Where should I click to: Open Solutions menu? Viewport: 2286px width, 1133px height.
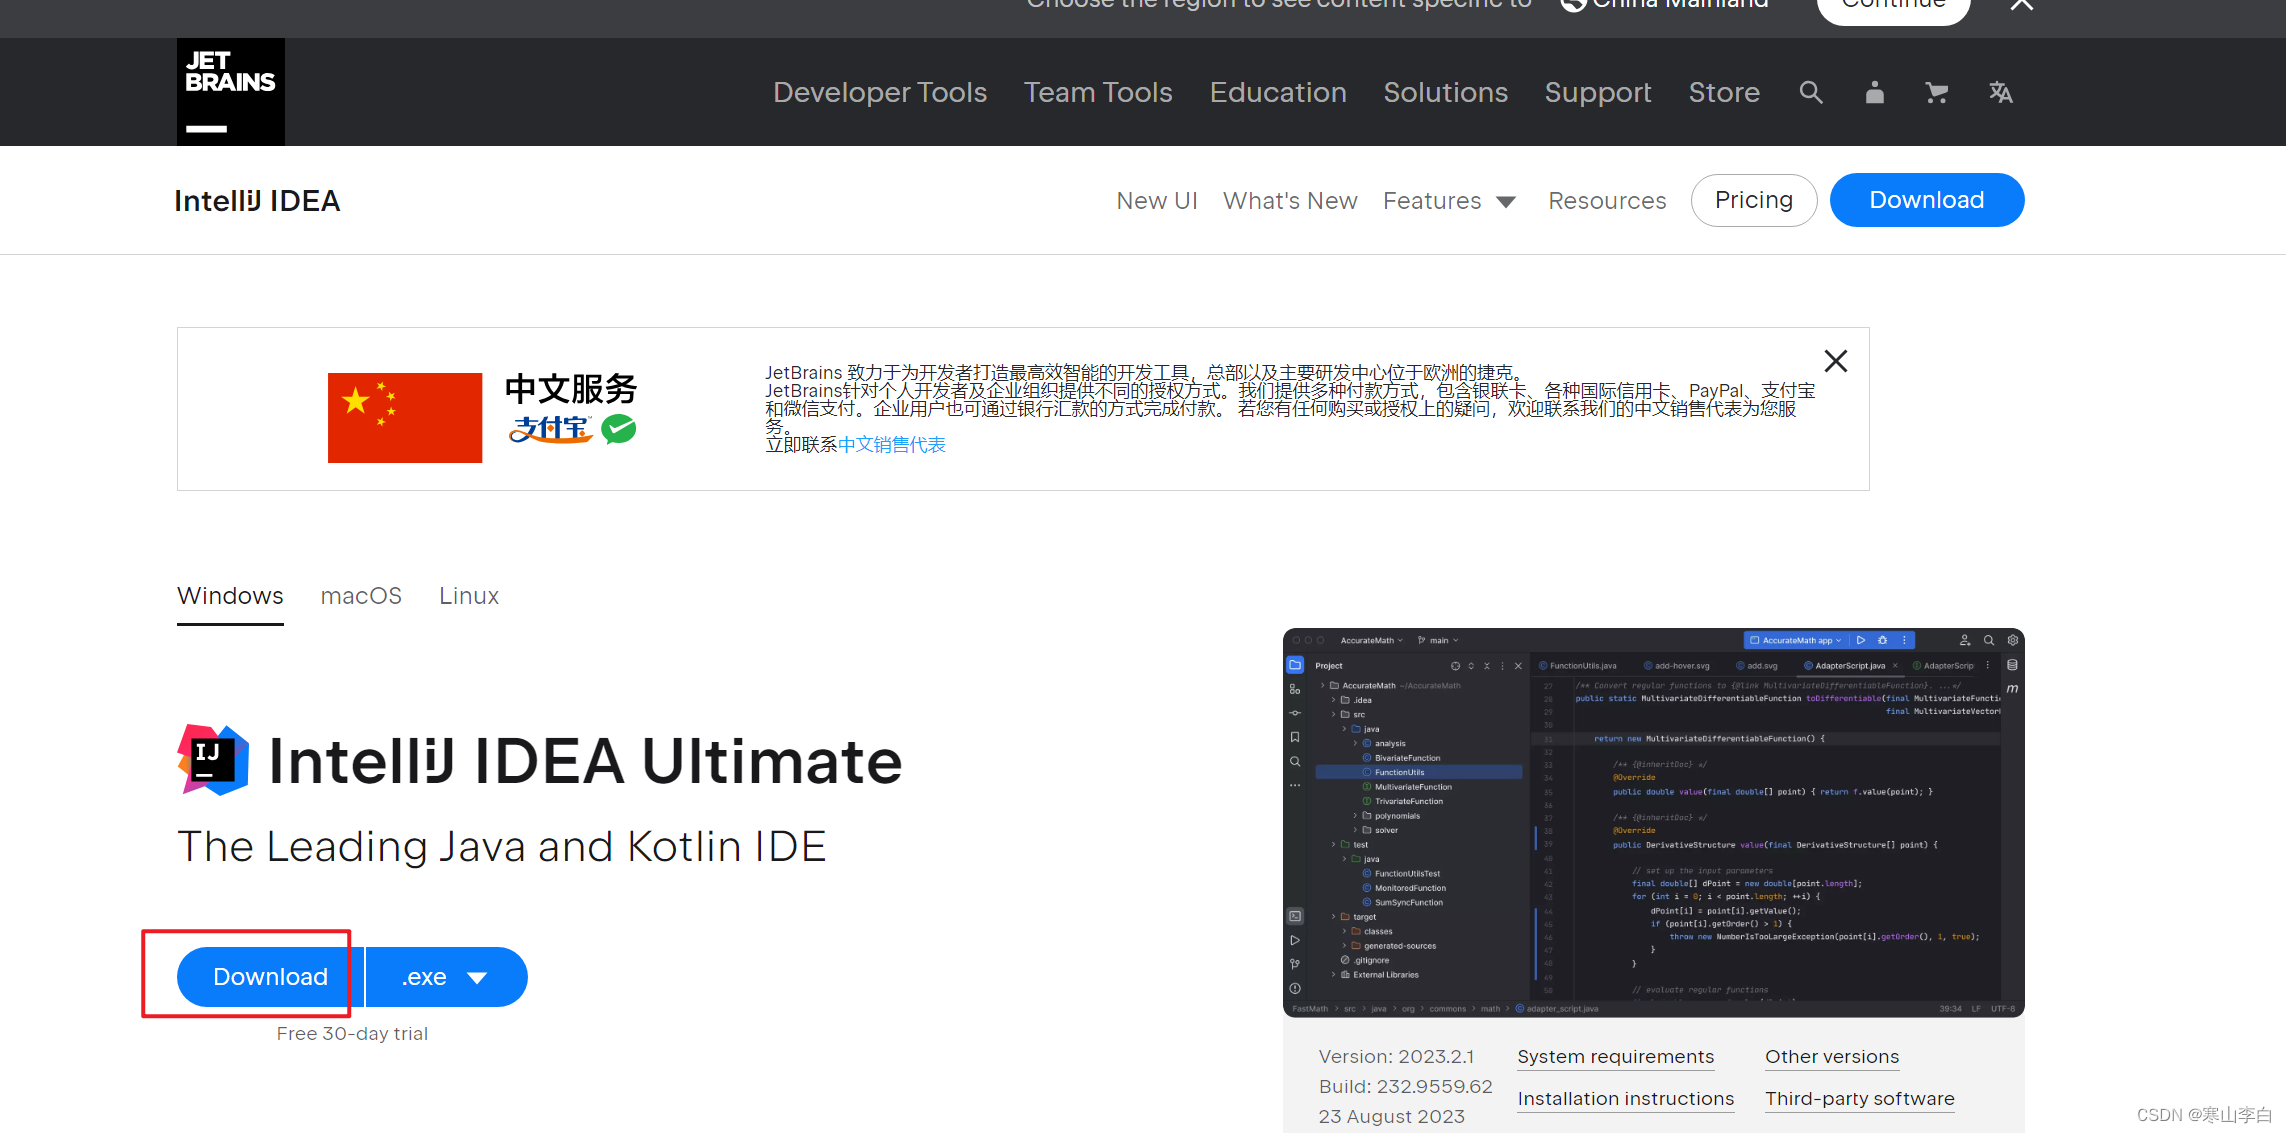1446,93
